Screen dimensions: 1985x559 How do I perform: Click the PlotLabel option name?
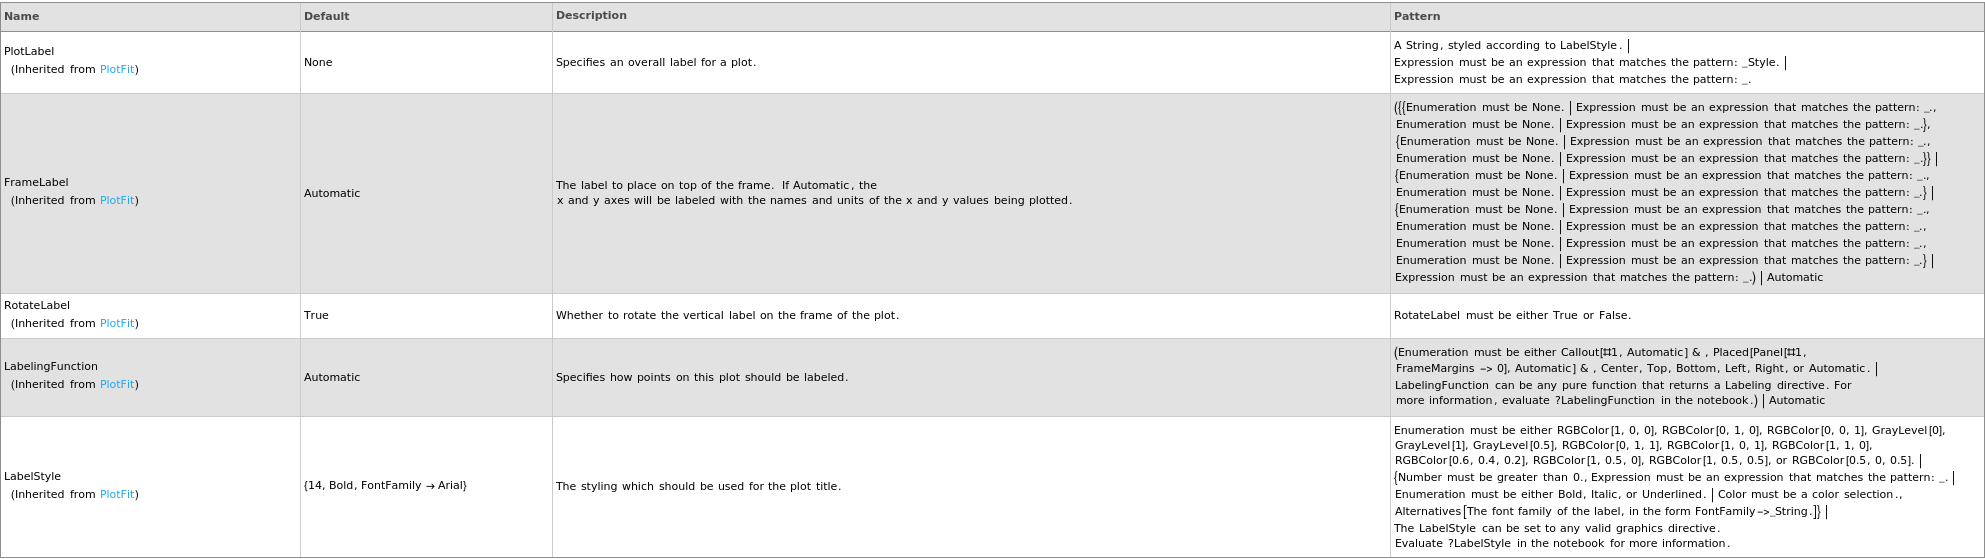(x=29, y=52)
